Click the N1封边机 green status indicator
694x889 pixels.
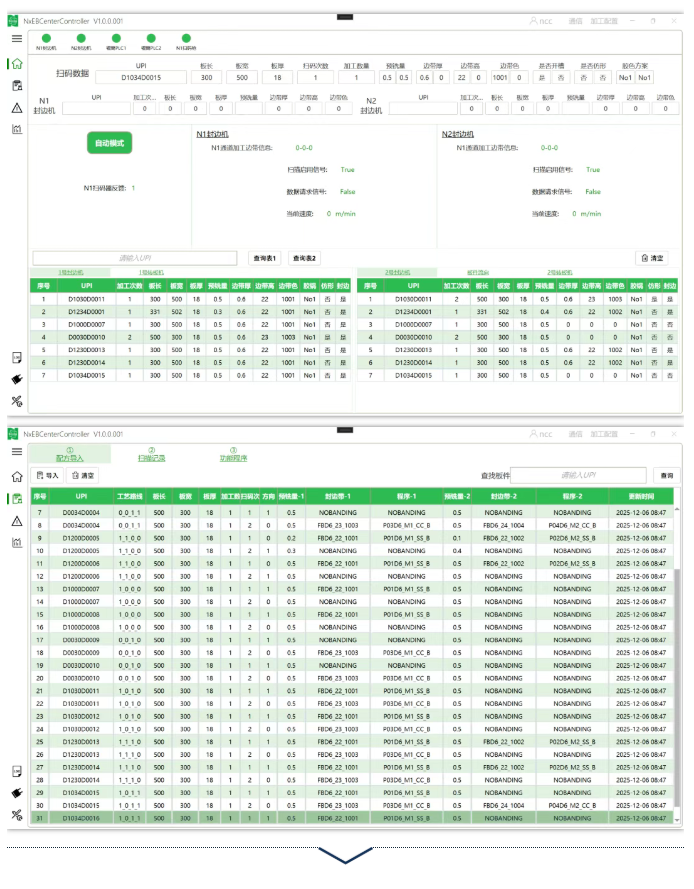(x=46, y=39)
